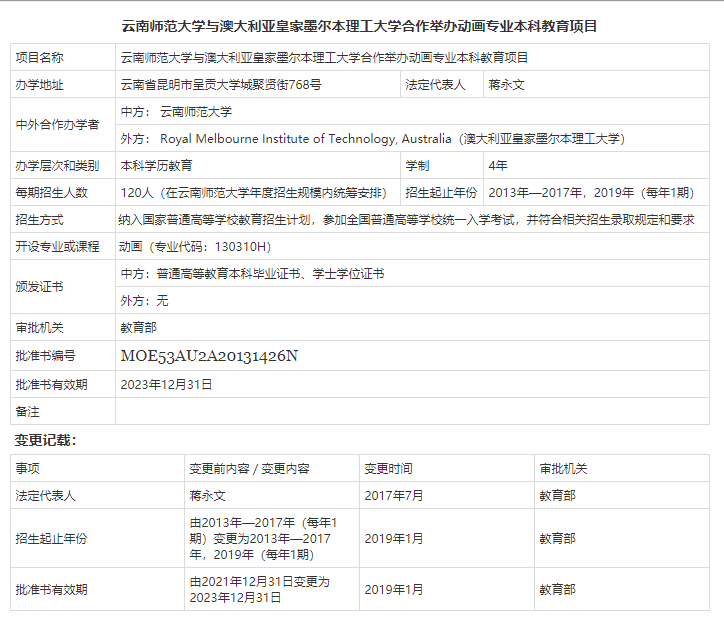This screenshot has height=621, width=724.
Task: Click the 本科学历教育 value
Action: point(157,165)
